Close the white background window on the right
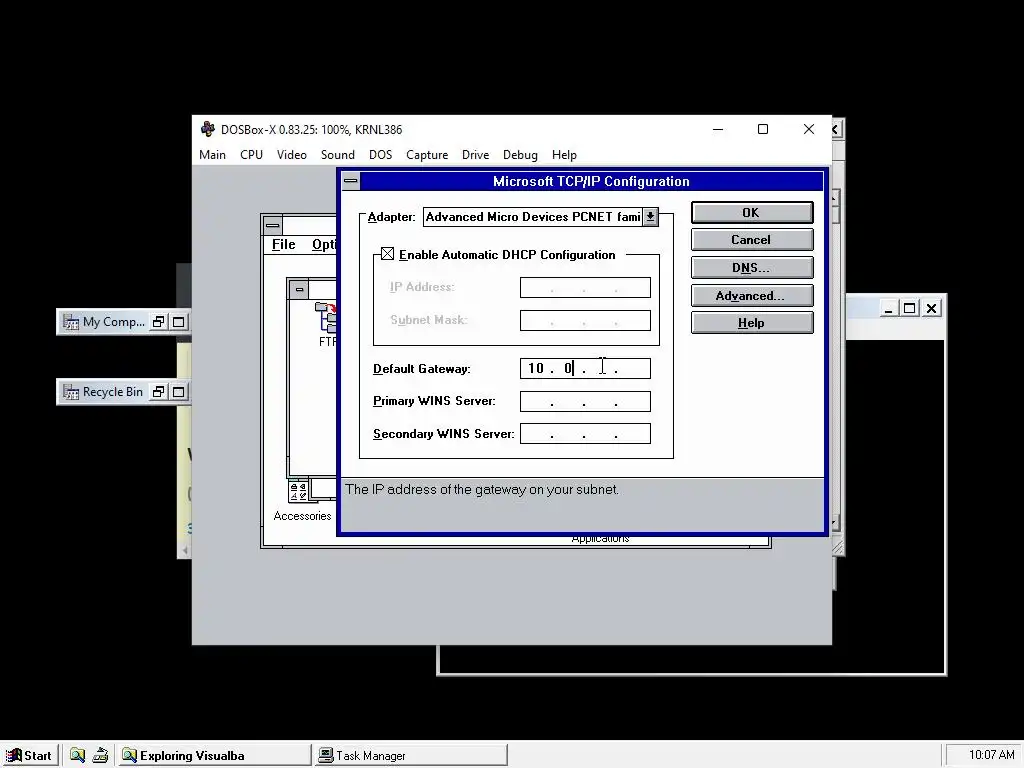 [931, 308]
